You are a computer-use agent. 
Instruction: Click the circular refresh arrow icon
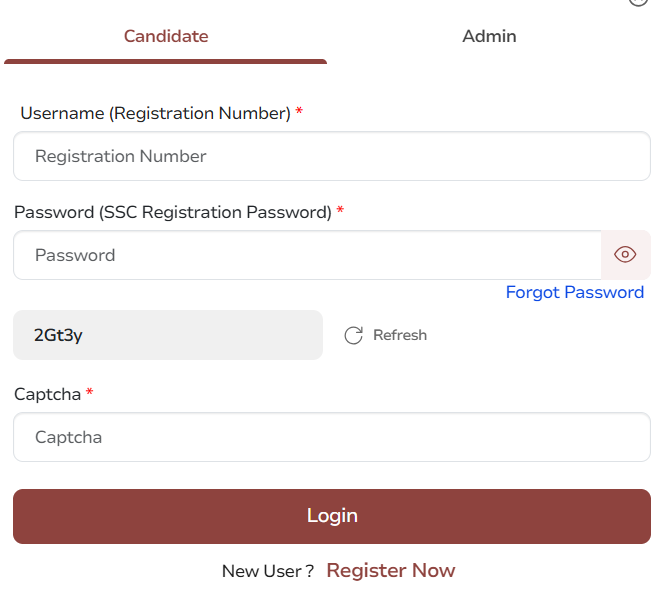click(x=353, y=335)
